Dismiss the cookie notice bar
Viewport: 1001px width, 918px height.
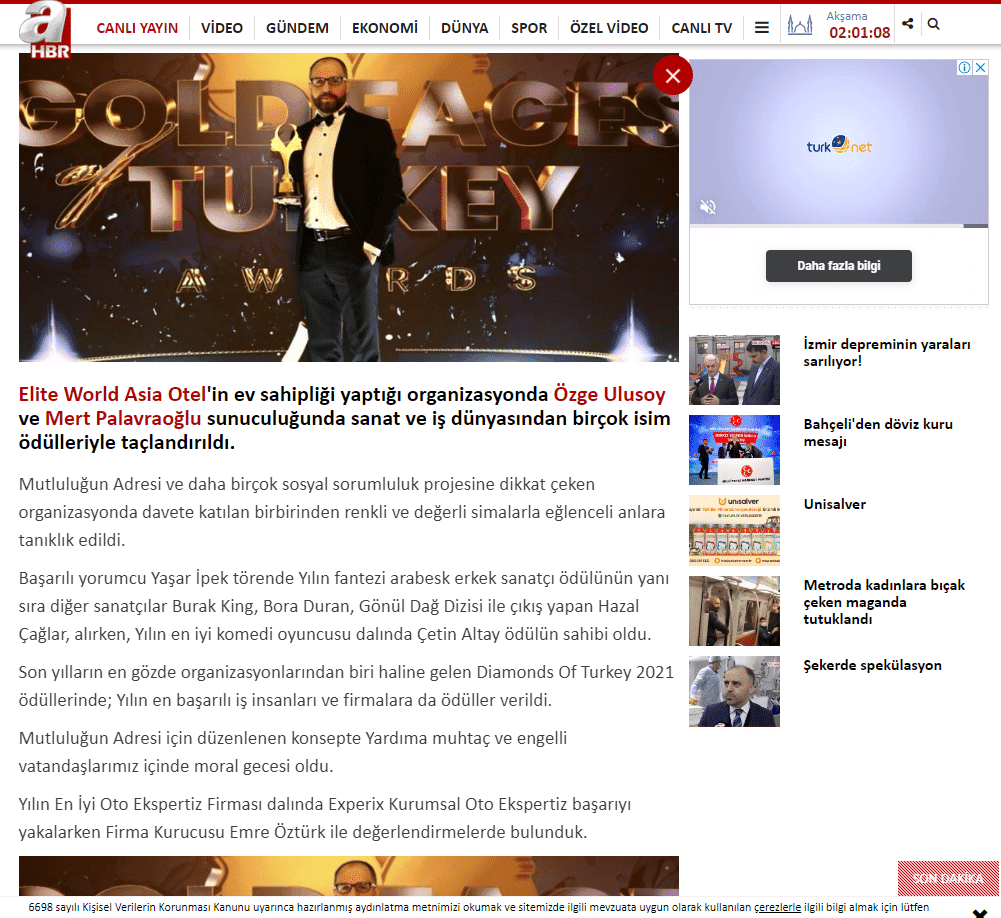click(x=979, y=913)
